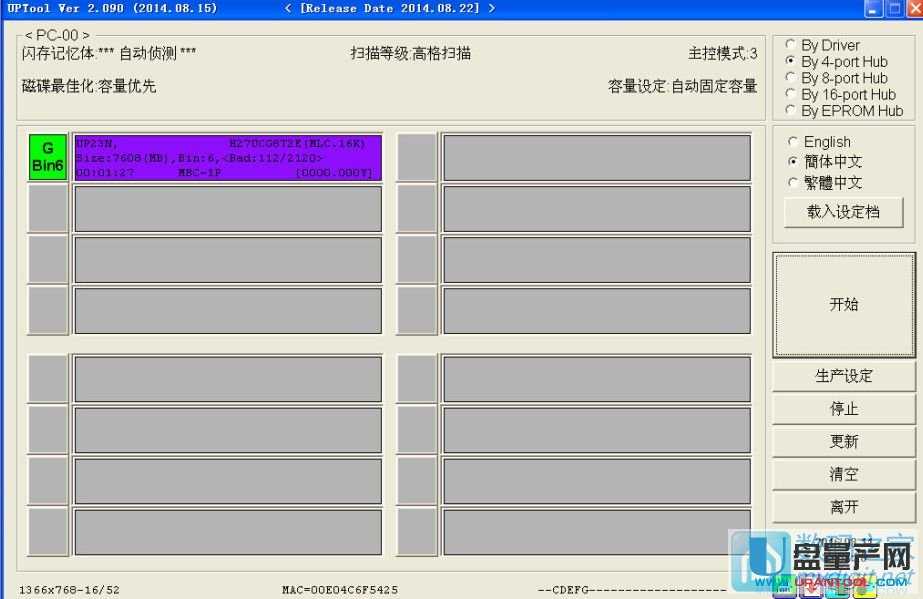The height and width of the screenshot is (599, 923).
Task: Choose the 簡体中文 language radio button
Action: (x=795, y=162)
